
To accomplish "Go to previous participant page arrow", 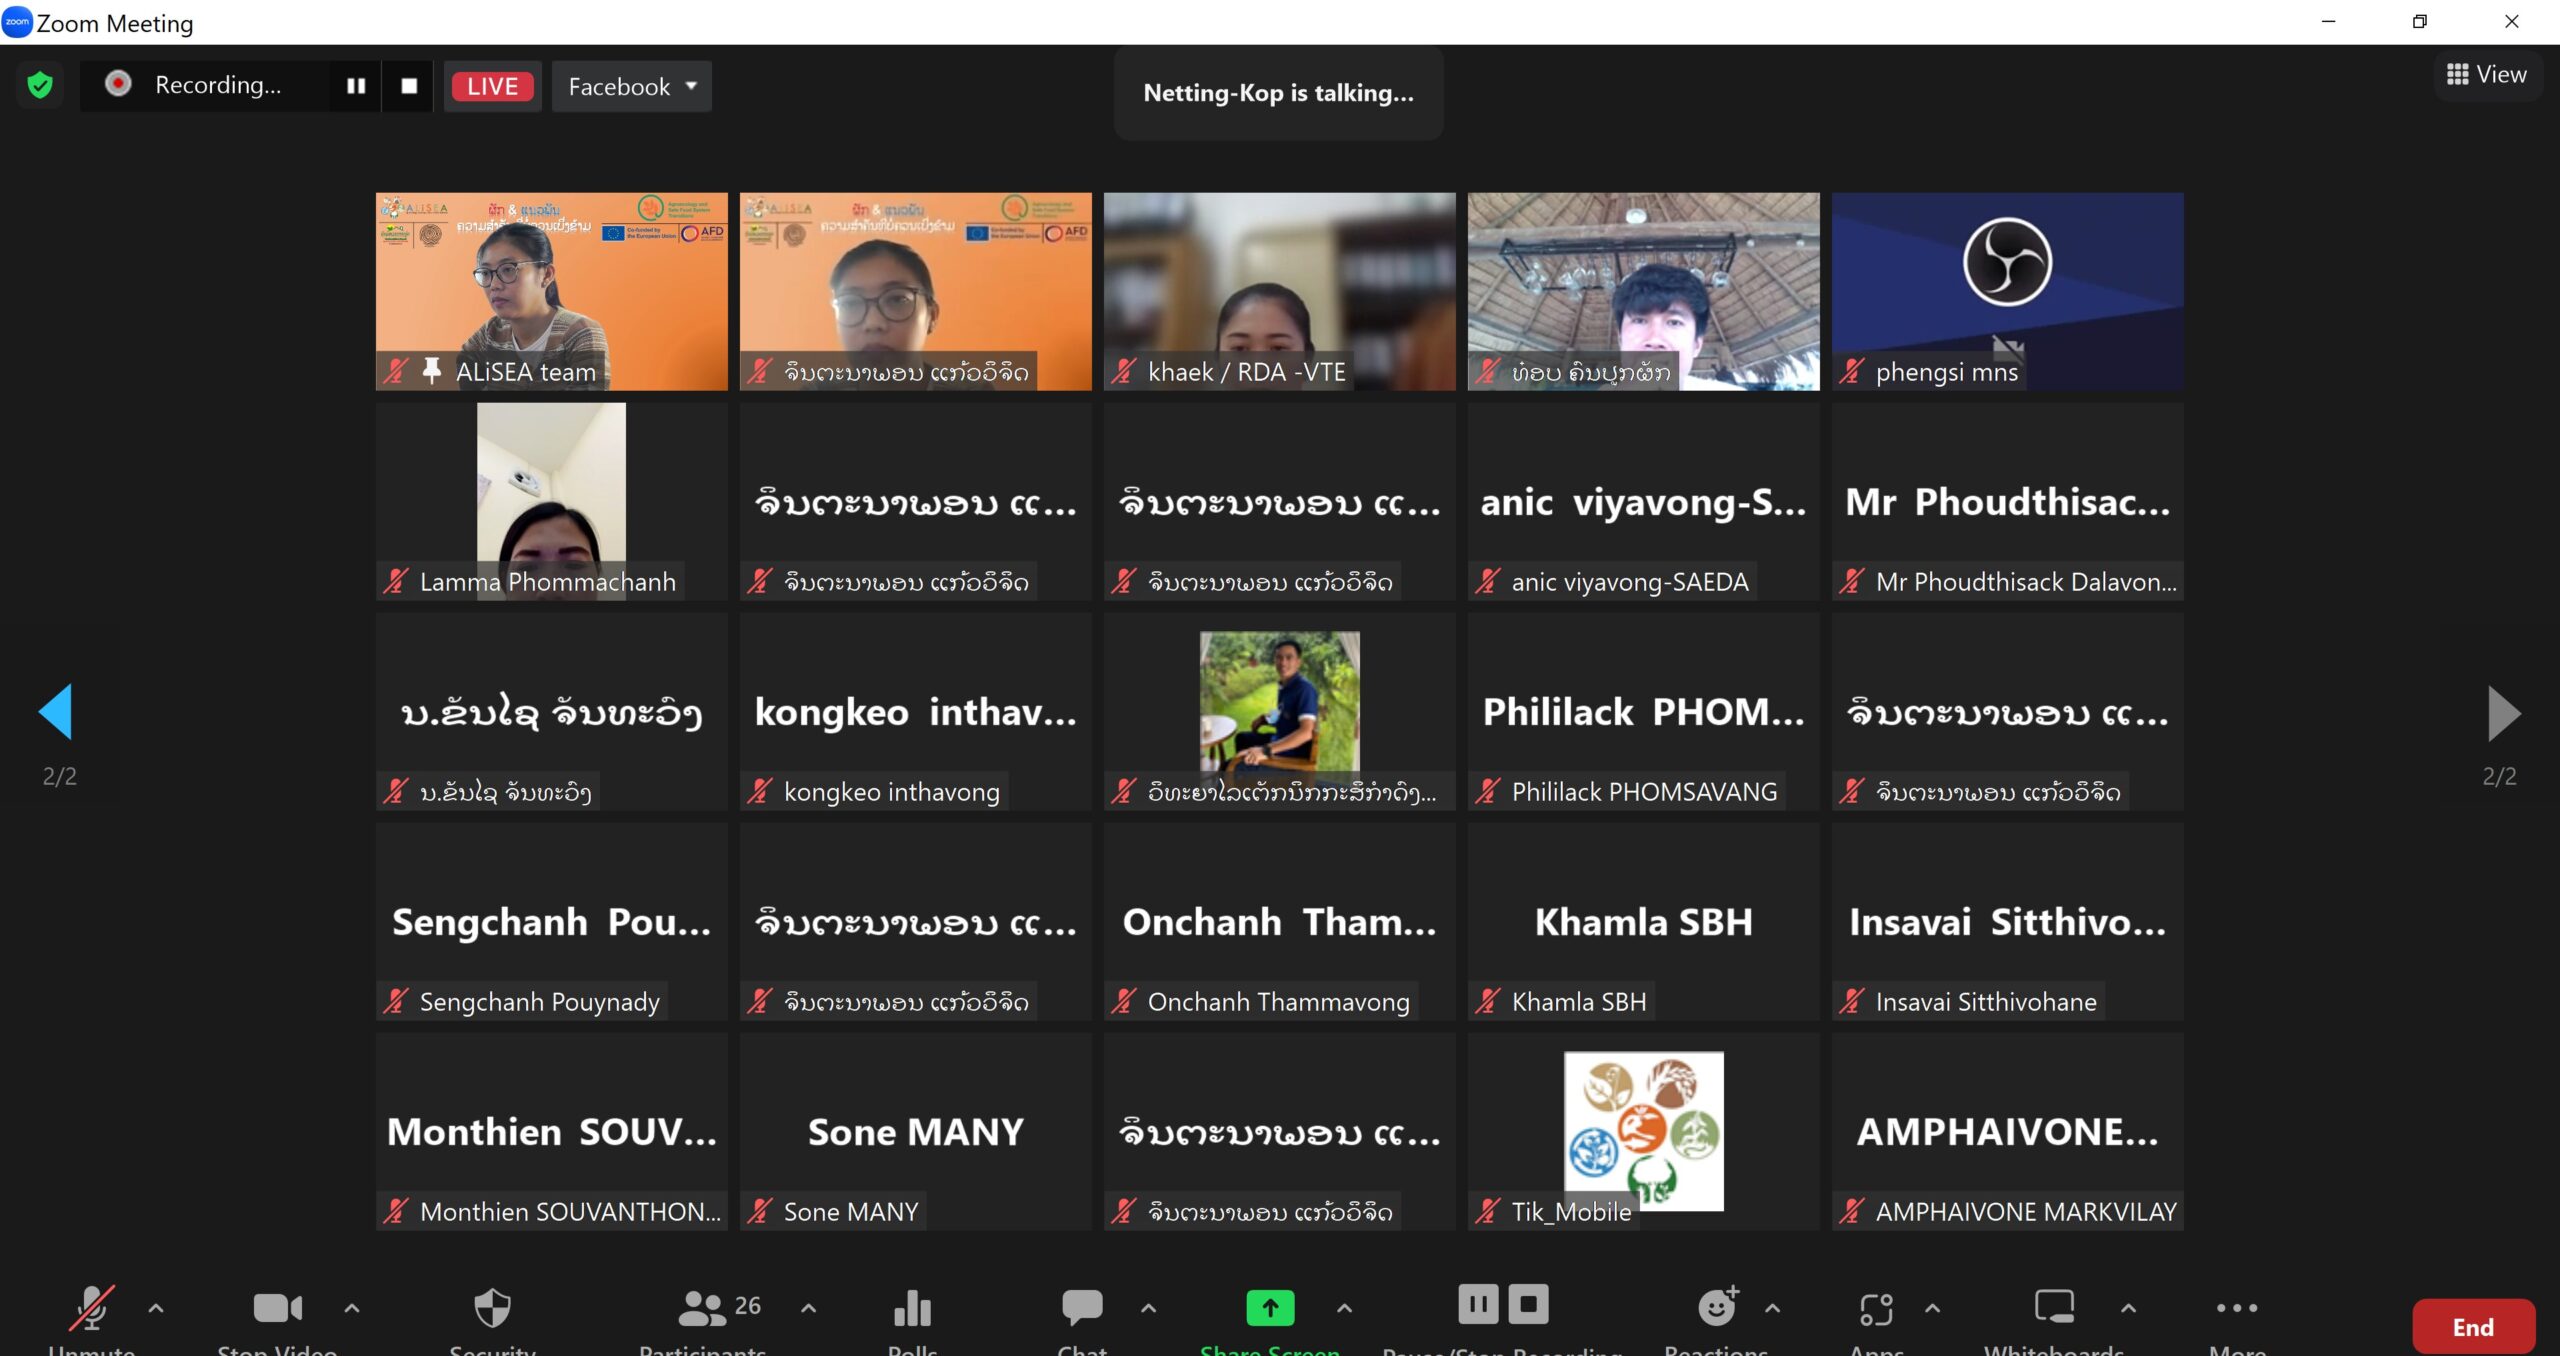I will click(56, 712).
